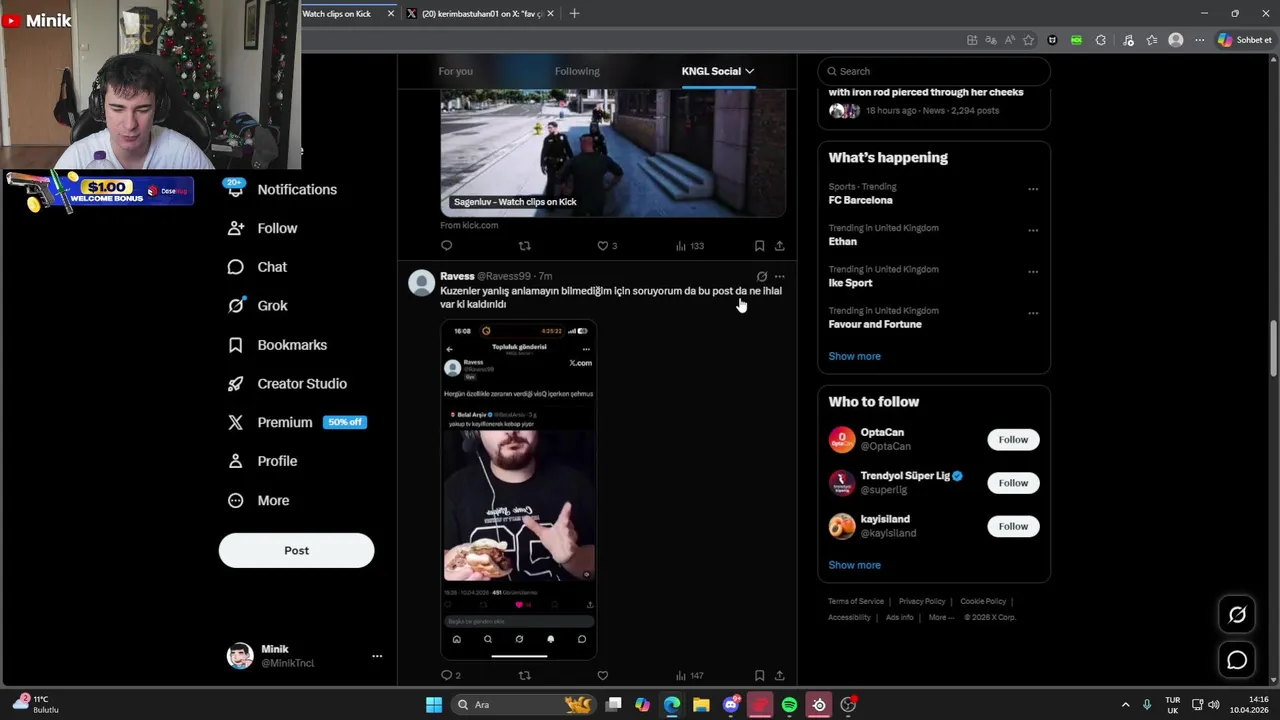View analytics of Sagenluv clip post

pyautogui.click(x=689, y=246)
